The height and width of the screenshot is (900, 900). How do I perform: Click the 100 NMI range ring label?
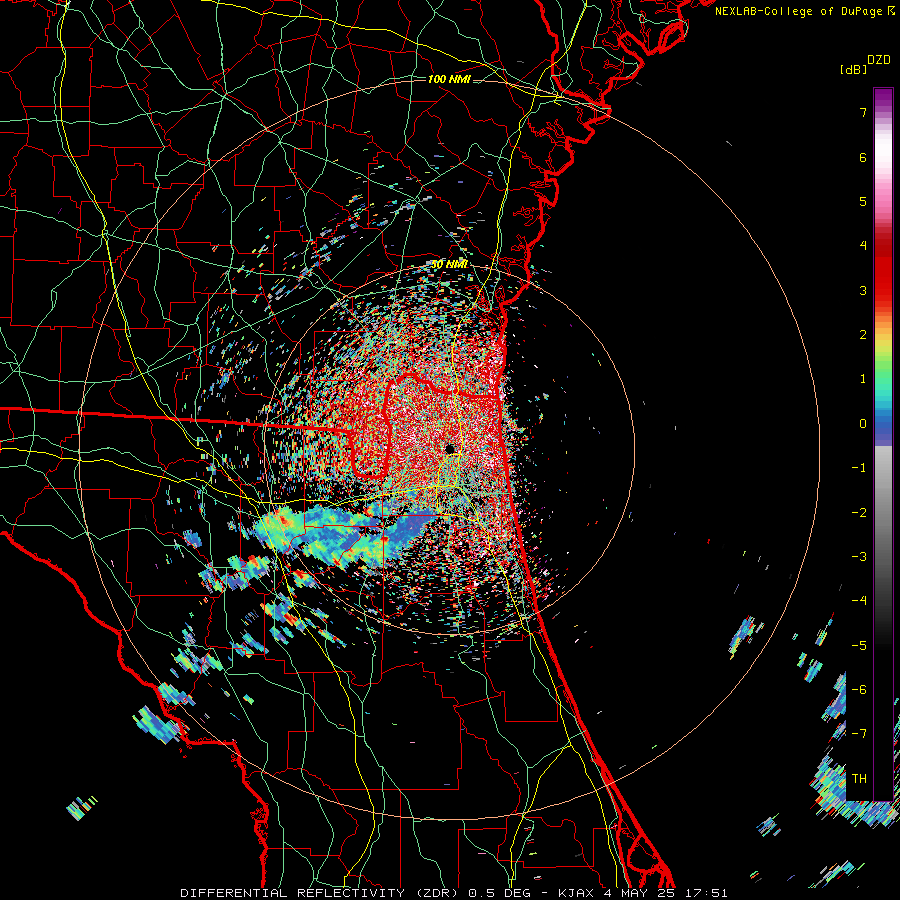[449, 79]
